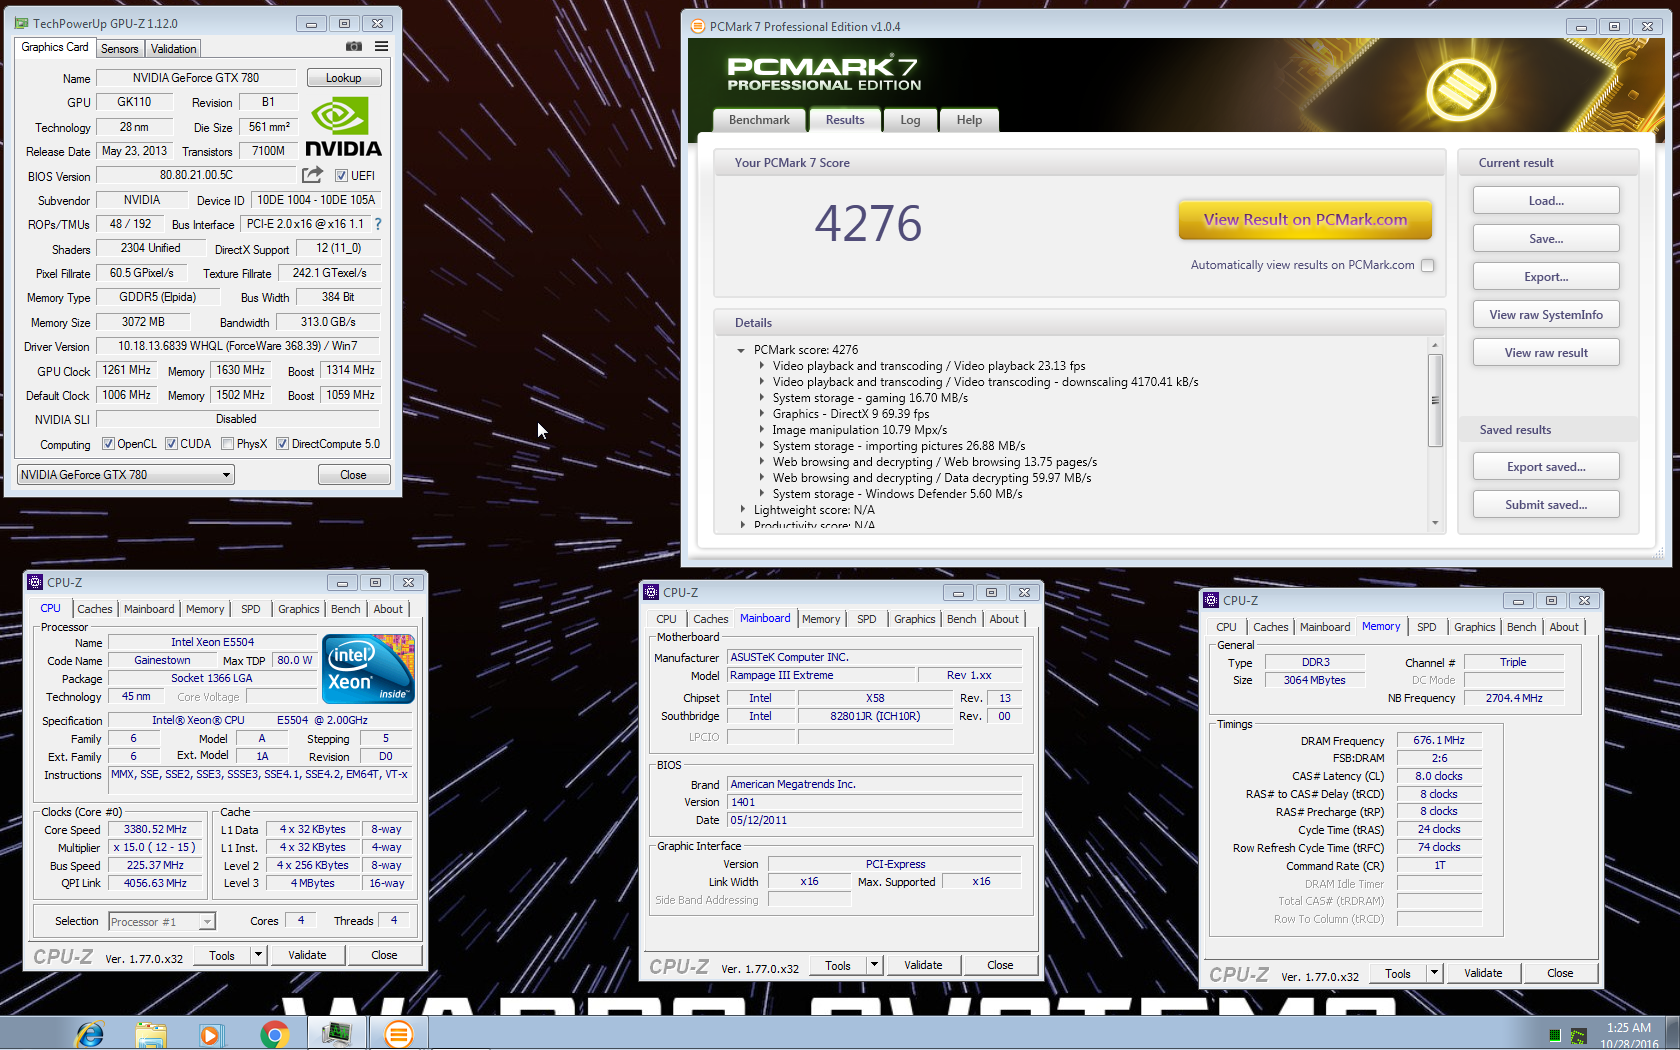Open Bench tab in CPU-Z Mainboard window
This screenshot has width=1680, height=1050.
(961, 619)
